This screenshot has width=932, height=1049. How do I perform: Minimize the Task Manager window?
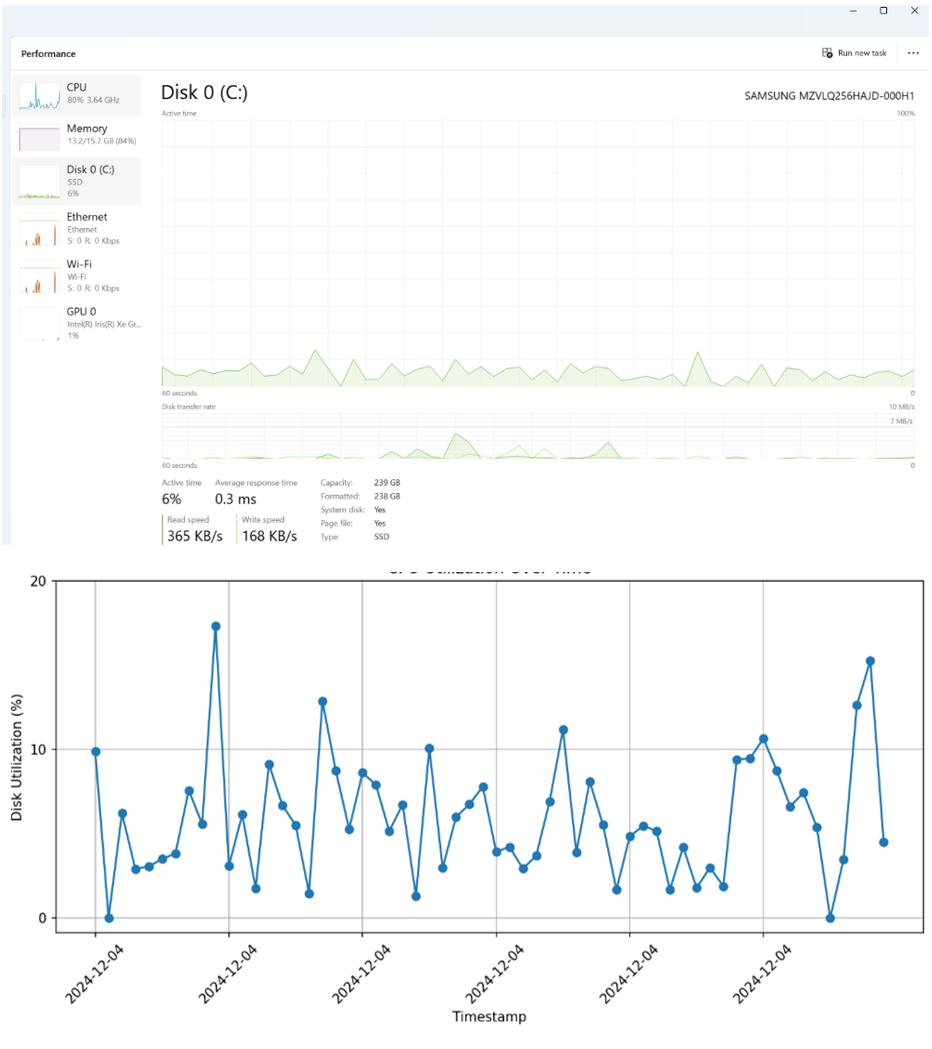[x=853, y=11]
